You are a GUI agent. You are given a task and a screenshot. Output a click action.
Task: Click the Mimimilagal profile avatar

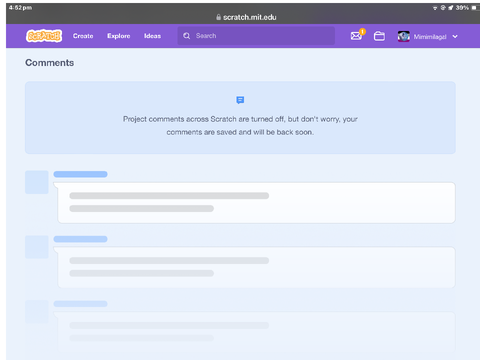click(x=404, y=36)
